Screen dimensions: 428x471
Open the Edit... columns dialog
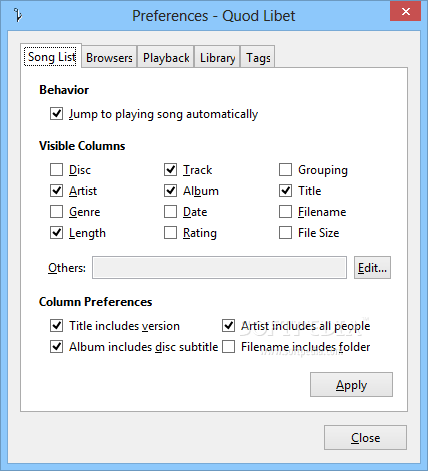pos(372,267)
